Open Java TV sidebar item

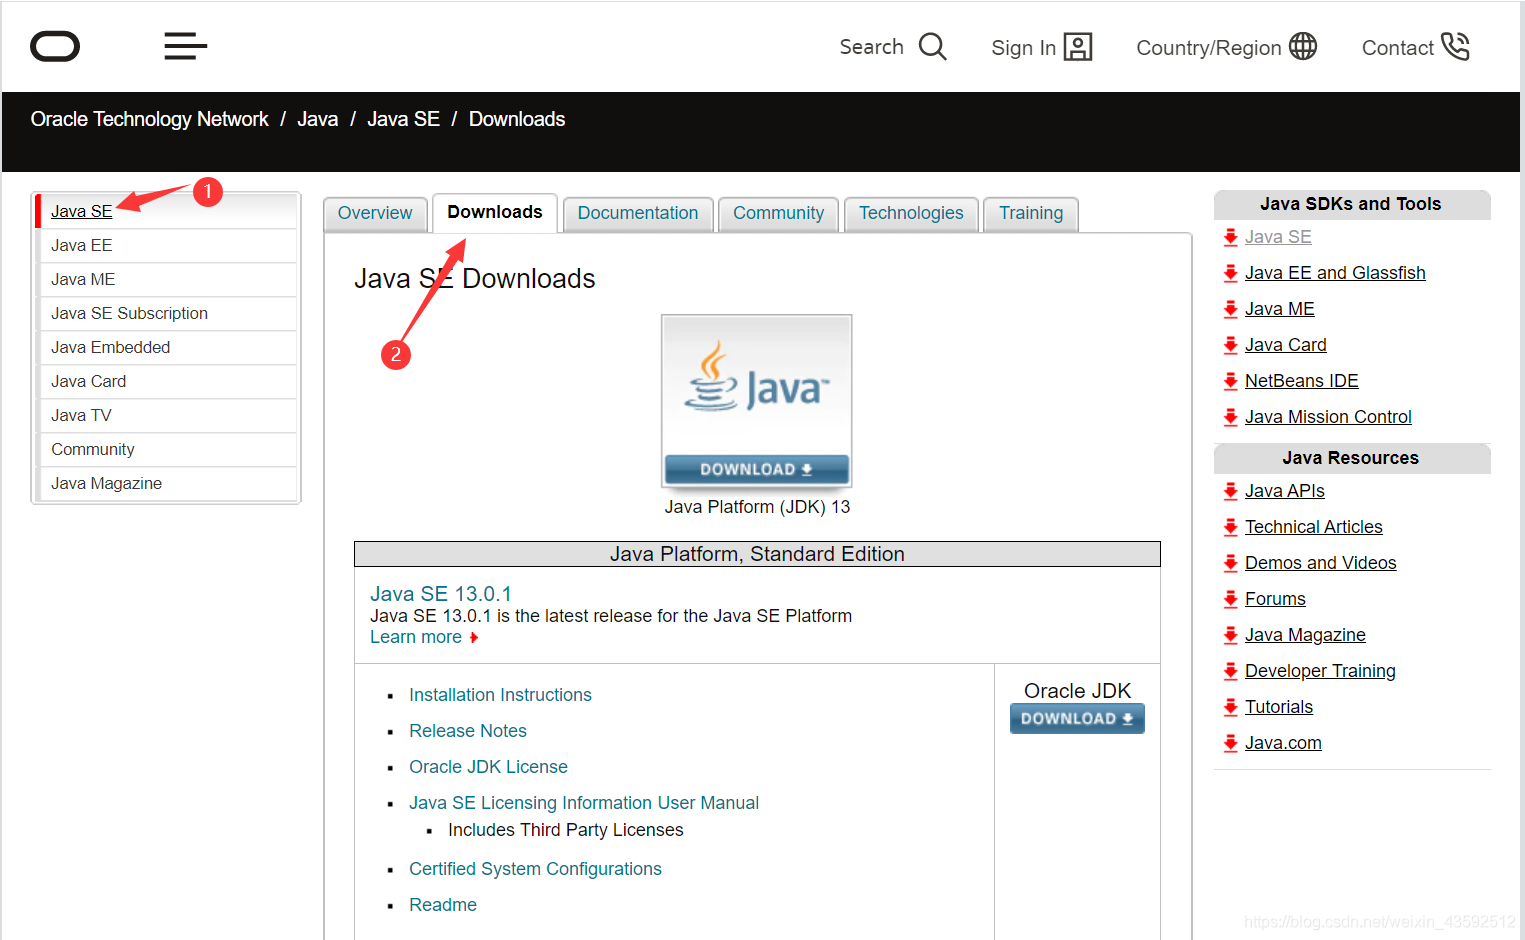click(x=166, y=415)
